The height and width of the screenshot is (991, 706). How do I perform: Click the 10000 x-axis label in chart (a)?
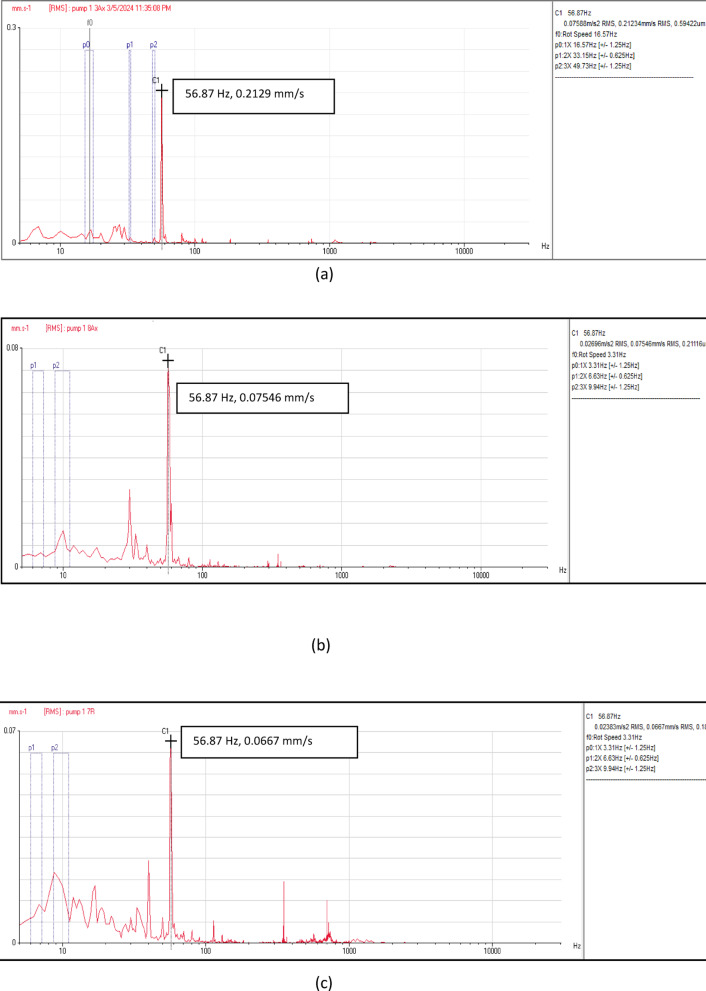pyautogui.click(x=465, y=252)
